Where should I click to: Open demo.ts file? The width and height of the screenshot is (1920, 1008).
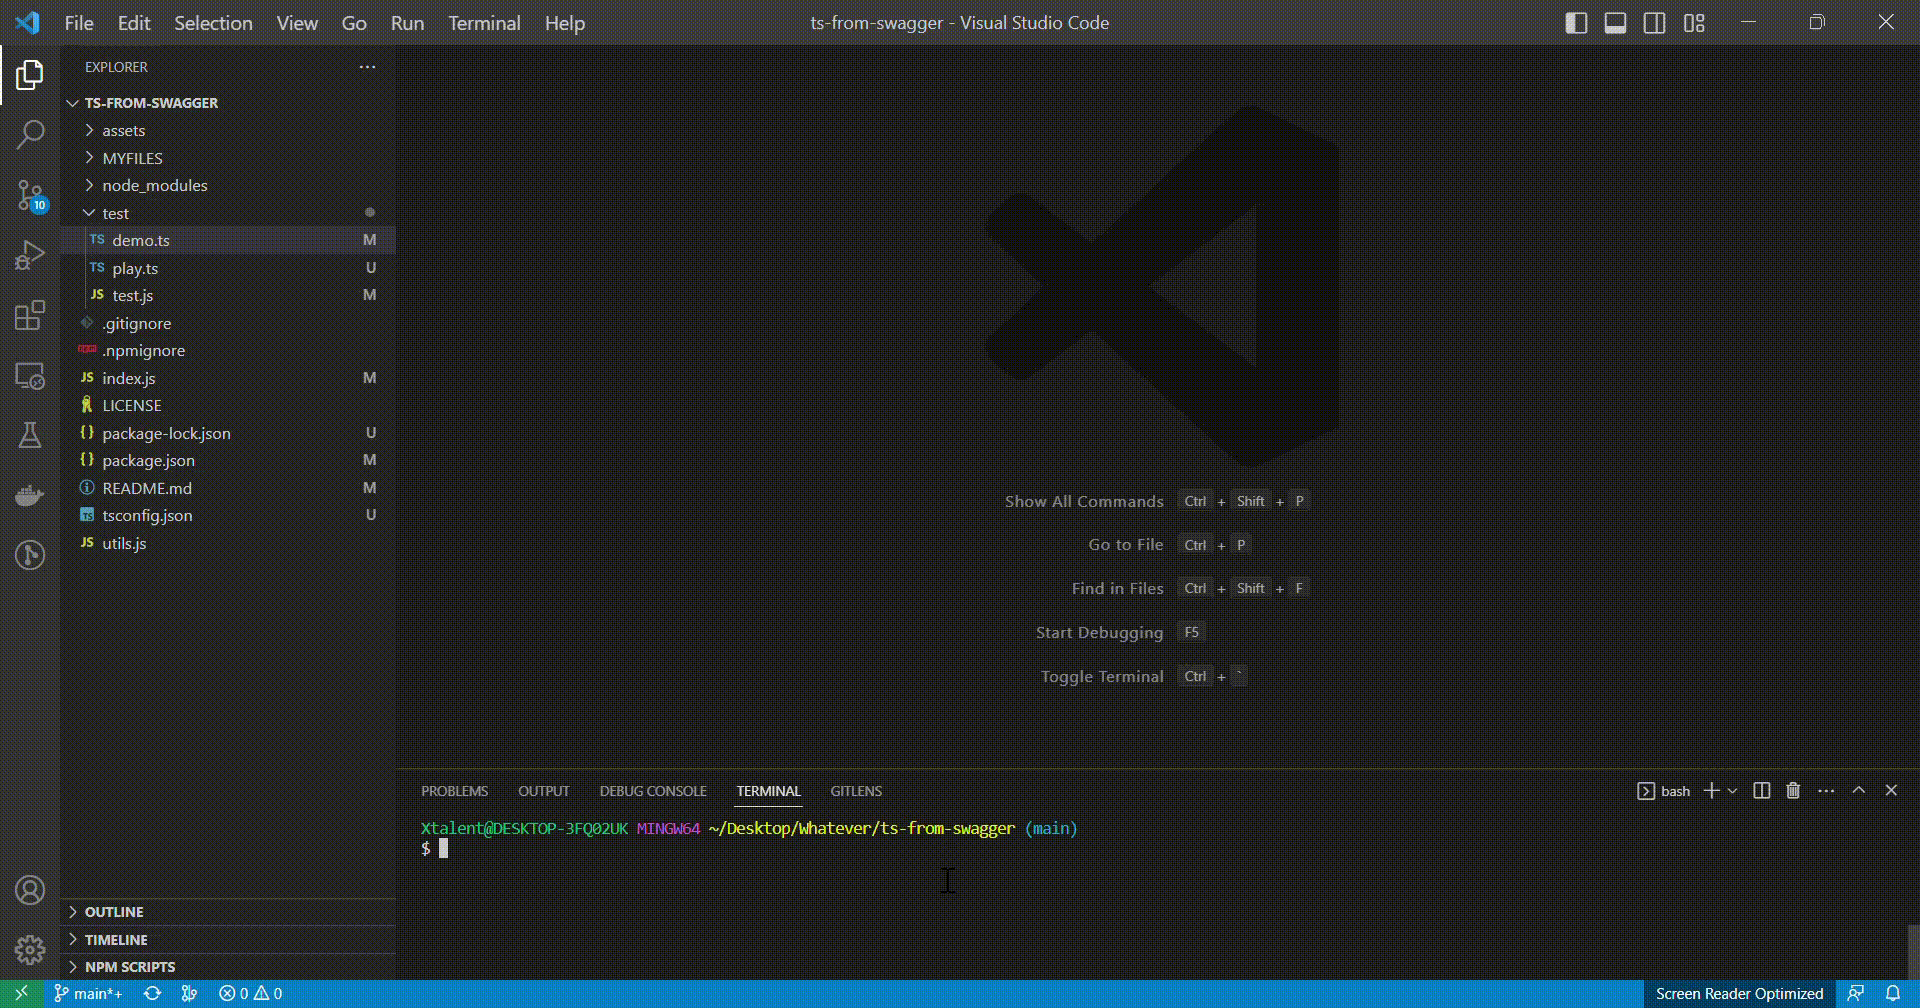[x=229, y=240]
